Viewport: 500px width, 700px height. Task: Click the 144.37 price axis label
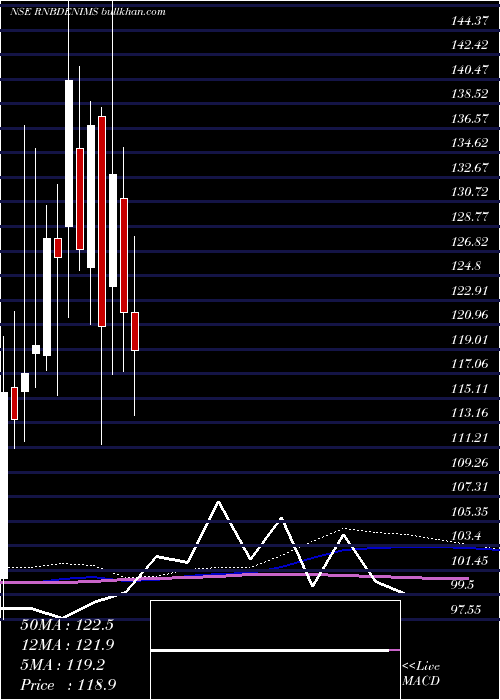[471, 21]
